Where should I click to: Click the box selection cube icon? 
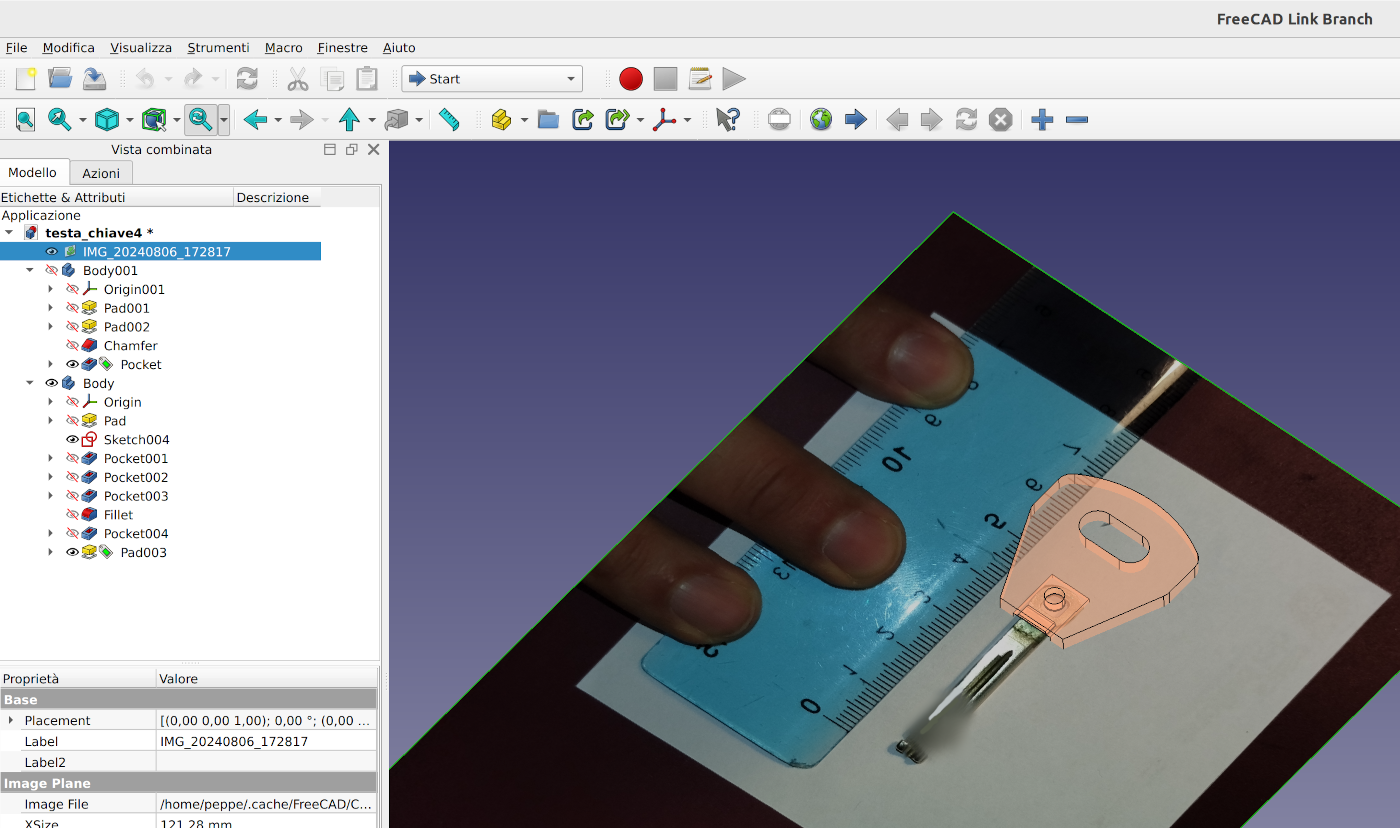pyautogui.click(x=153, y=120)
